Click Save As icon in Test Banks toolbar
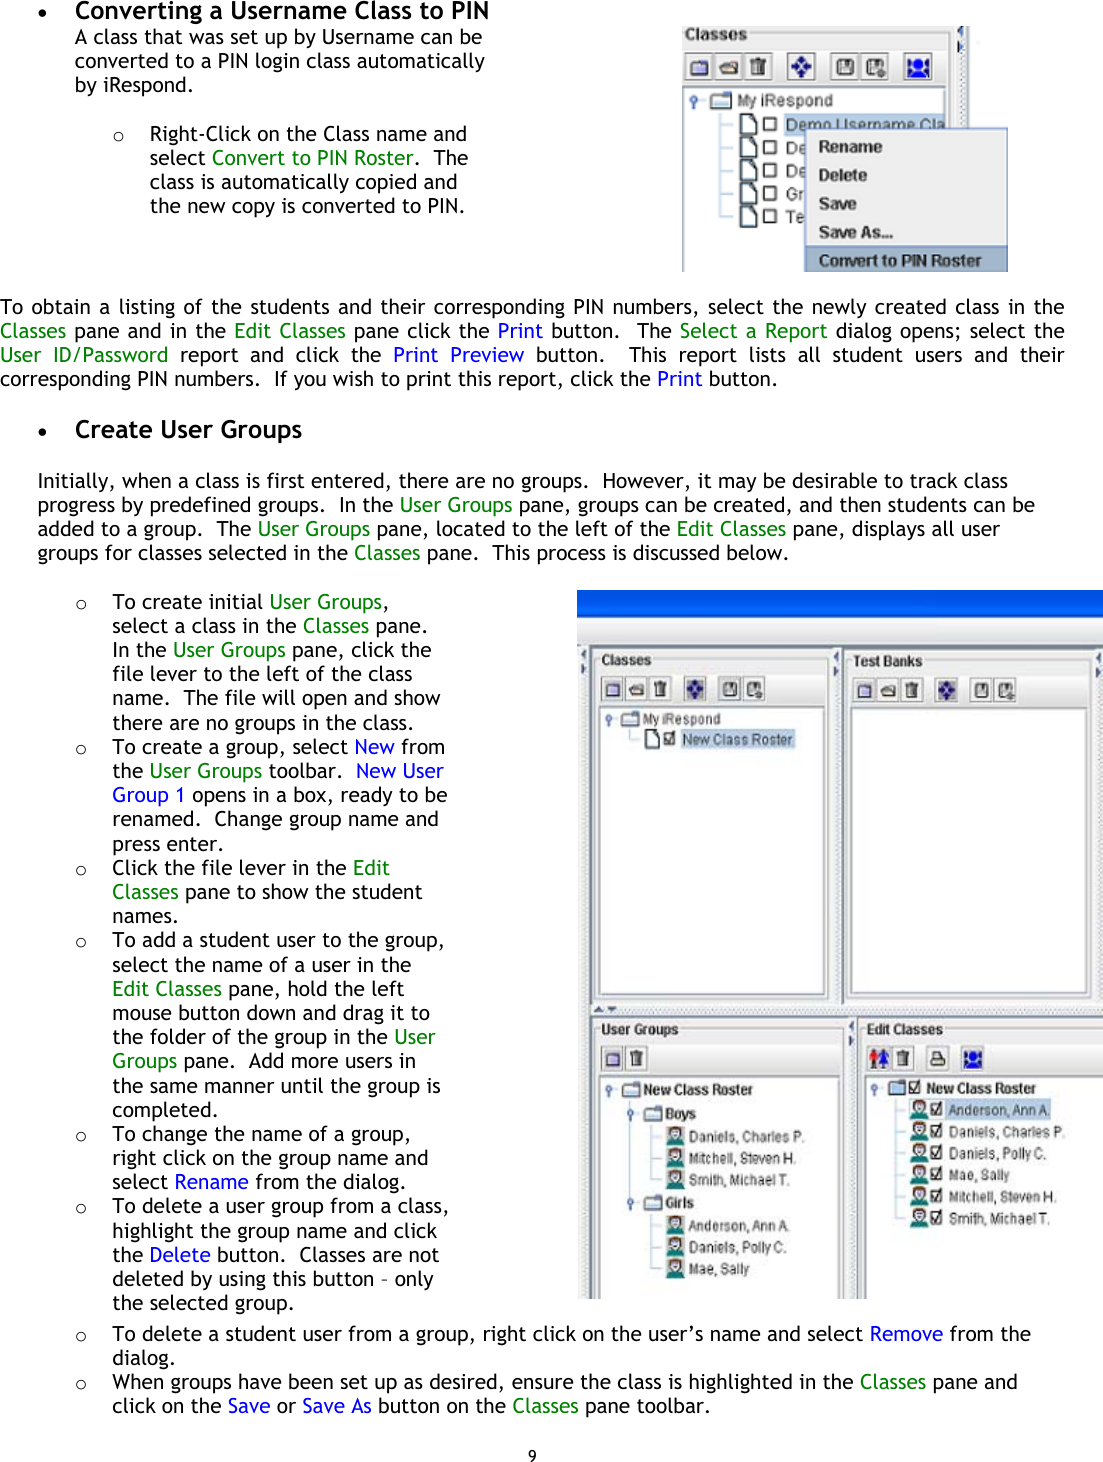1103x1462 pixels. point(1006,690)
